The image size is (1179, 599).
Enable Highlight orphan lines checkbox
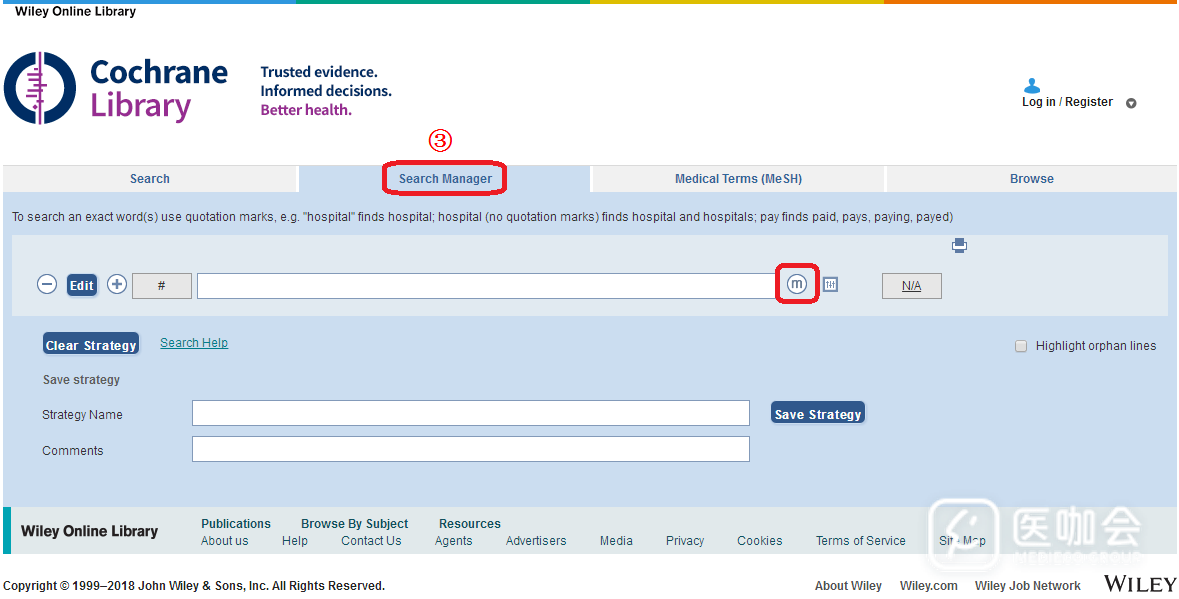(1021, 346)
